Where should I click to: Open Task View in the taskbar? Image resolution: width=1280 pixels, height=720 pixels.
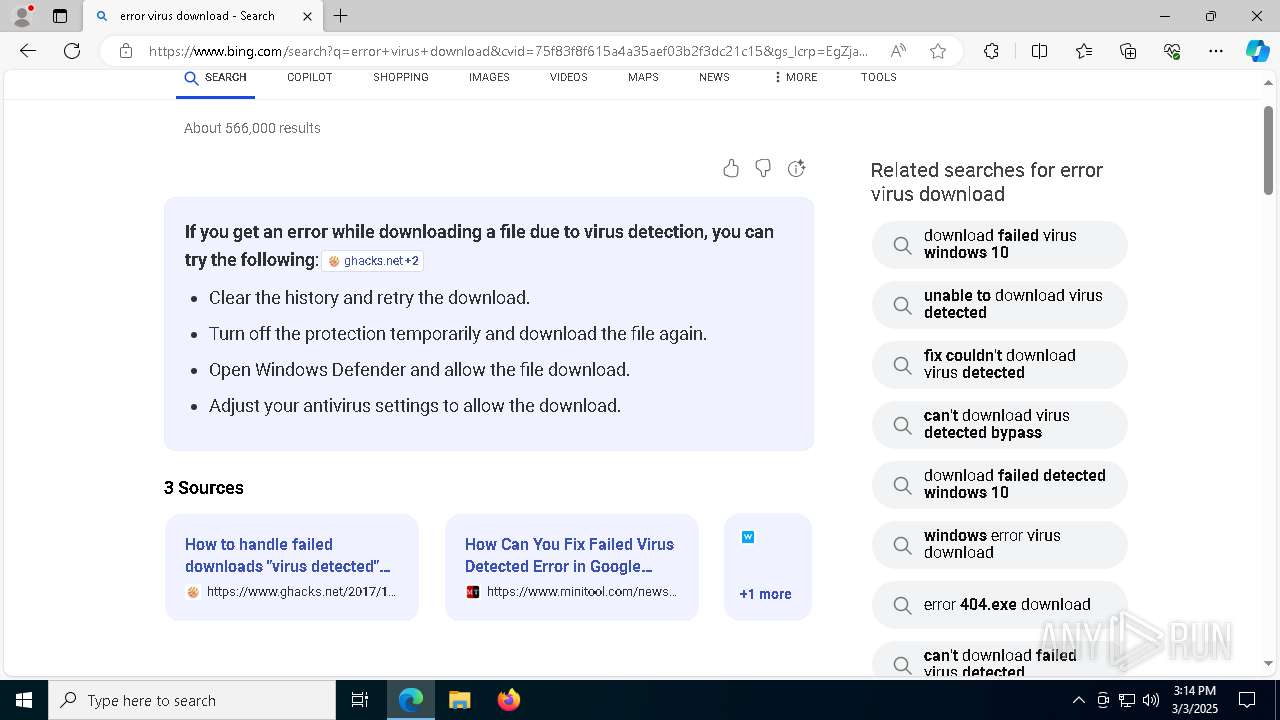coord(360,700)
